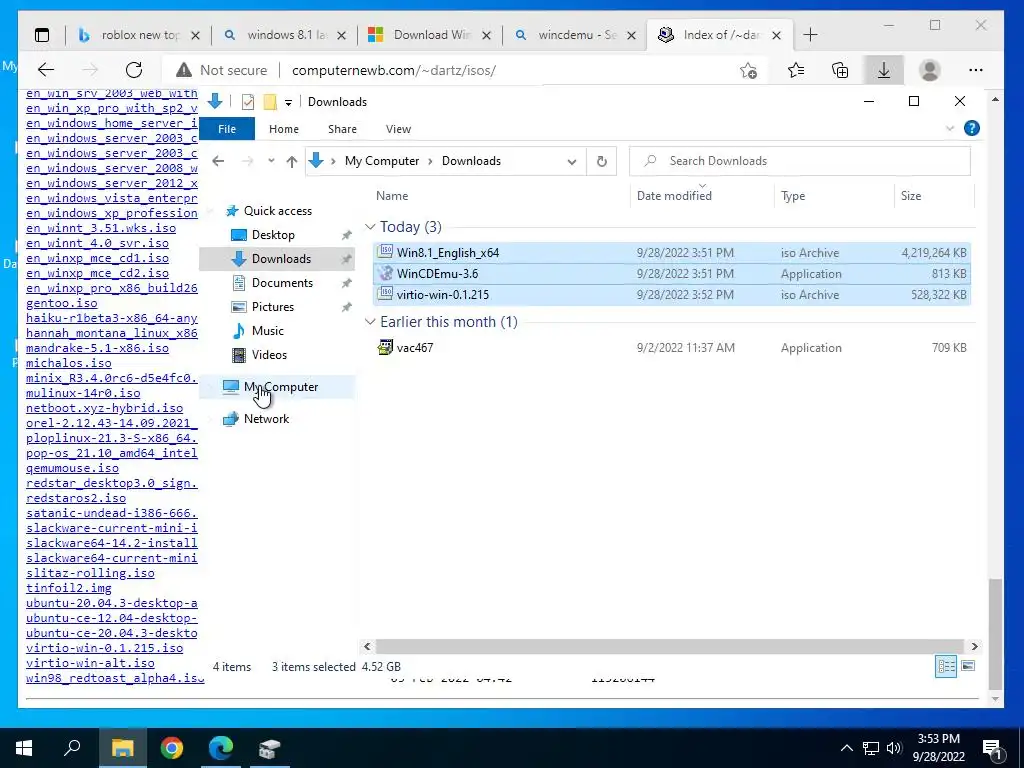Open Chrome from the taskbar
This screenshot has height=768, width=1024.
(172, 748)
